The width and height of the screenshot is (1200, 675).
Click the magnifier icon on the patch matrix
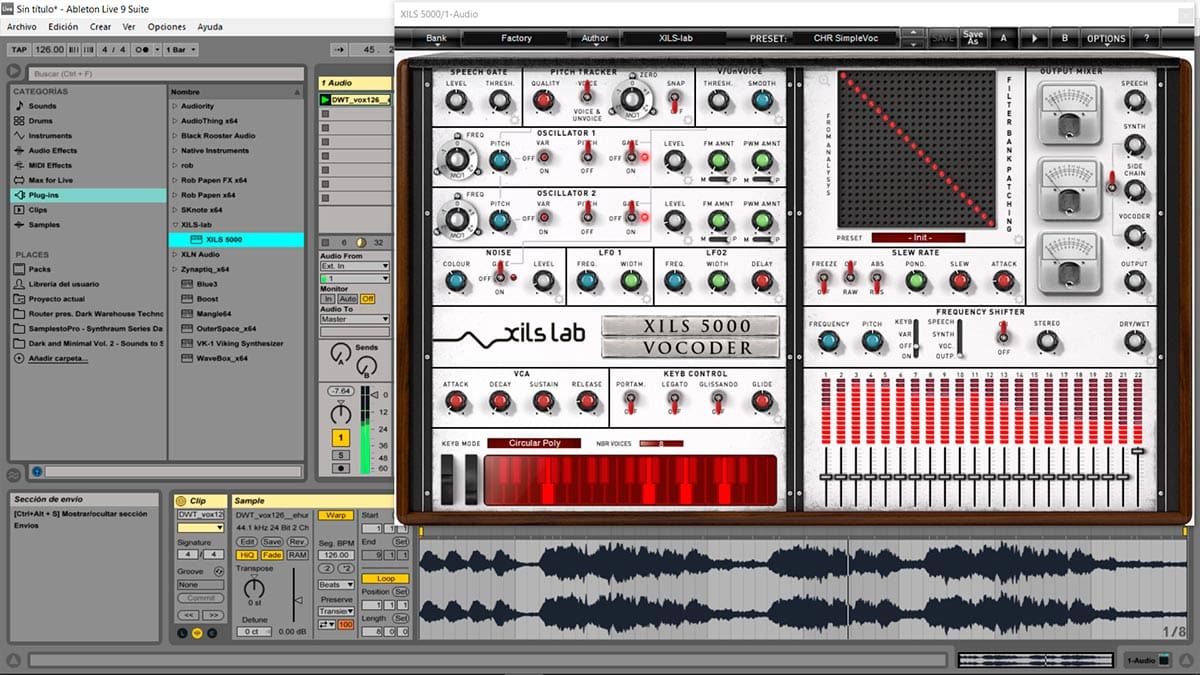[822, 82]
